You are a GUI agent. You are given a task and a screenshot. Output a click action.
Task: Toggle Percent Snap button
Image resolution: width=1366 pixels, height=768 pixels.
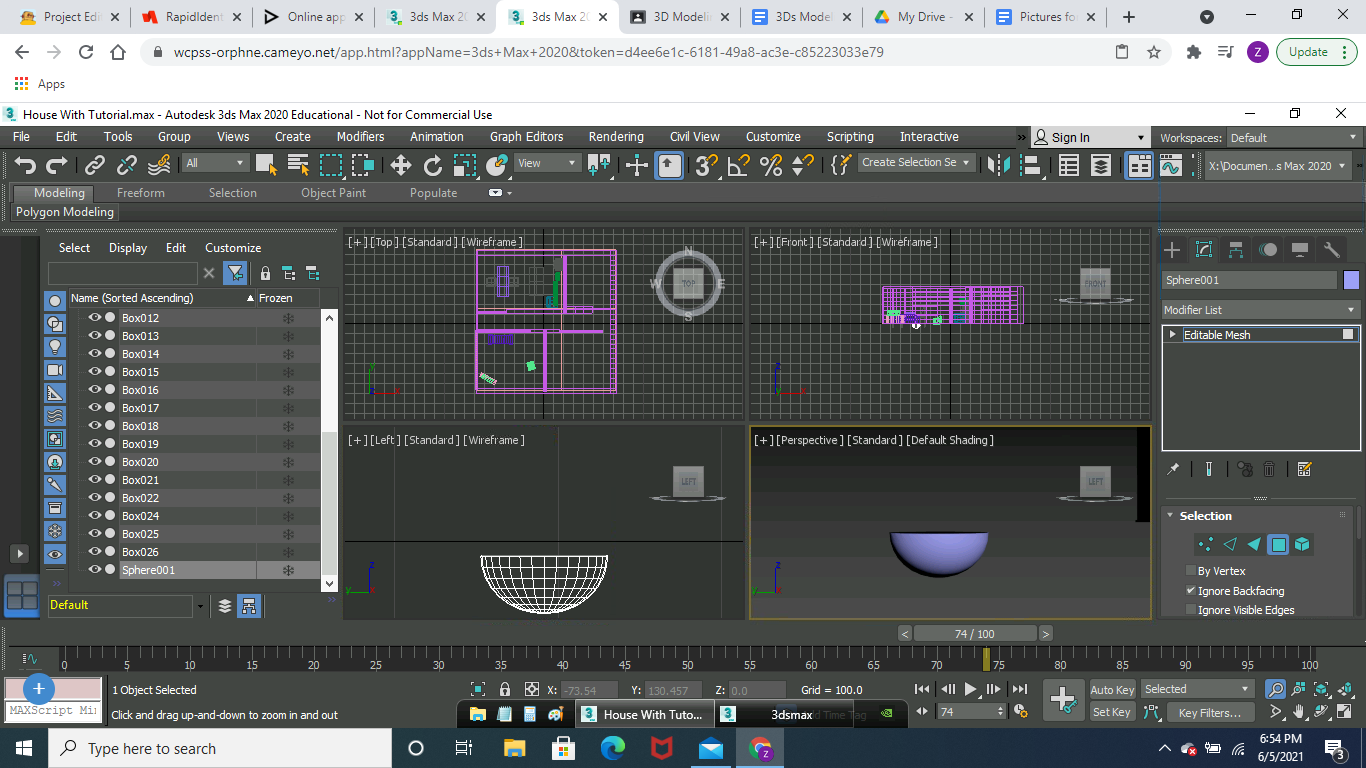pyautogui.click(x=770, y=165)
